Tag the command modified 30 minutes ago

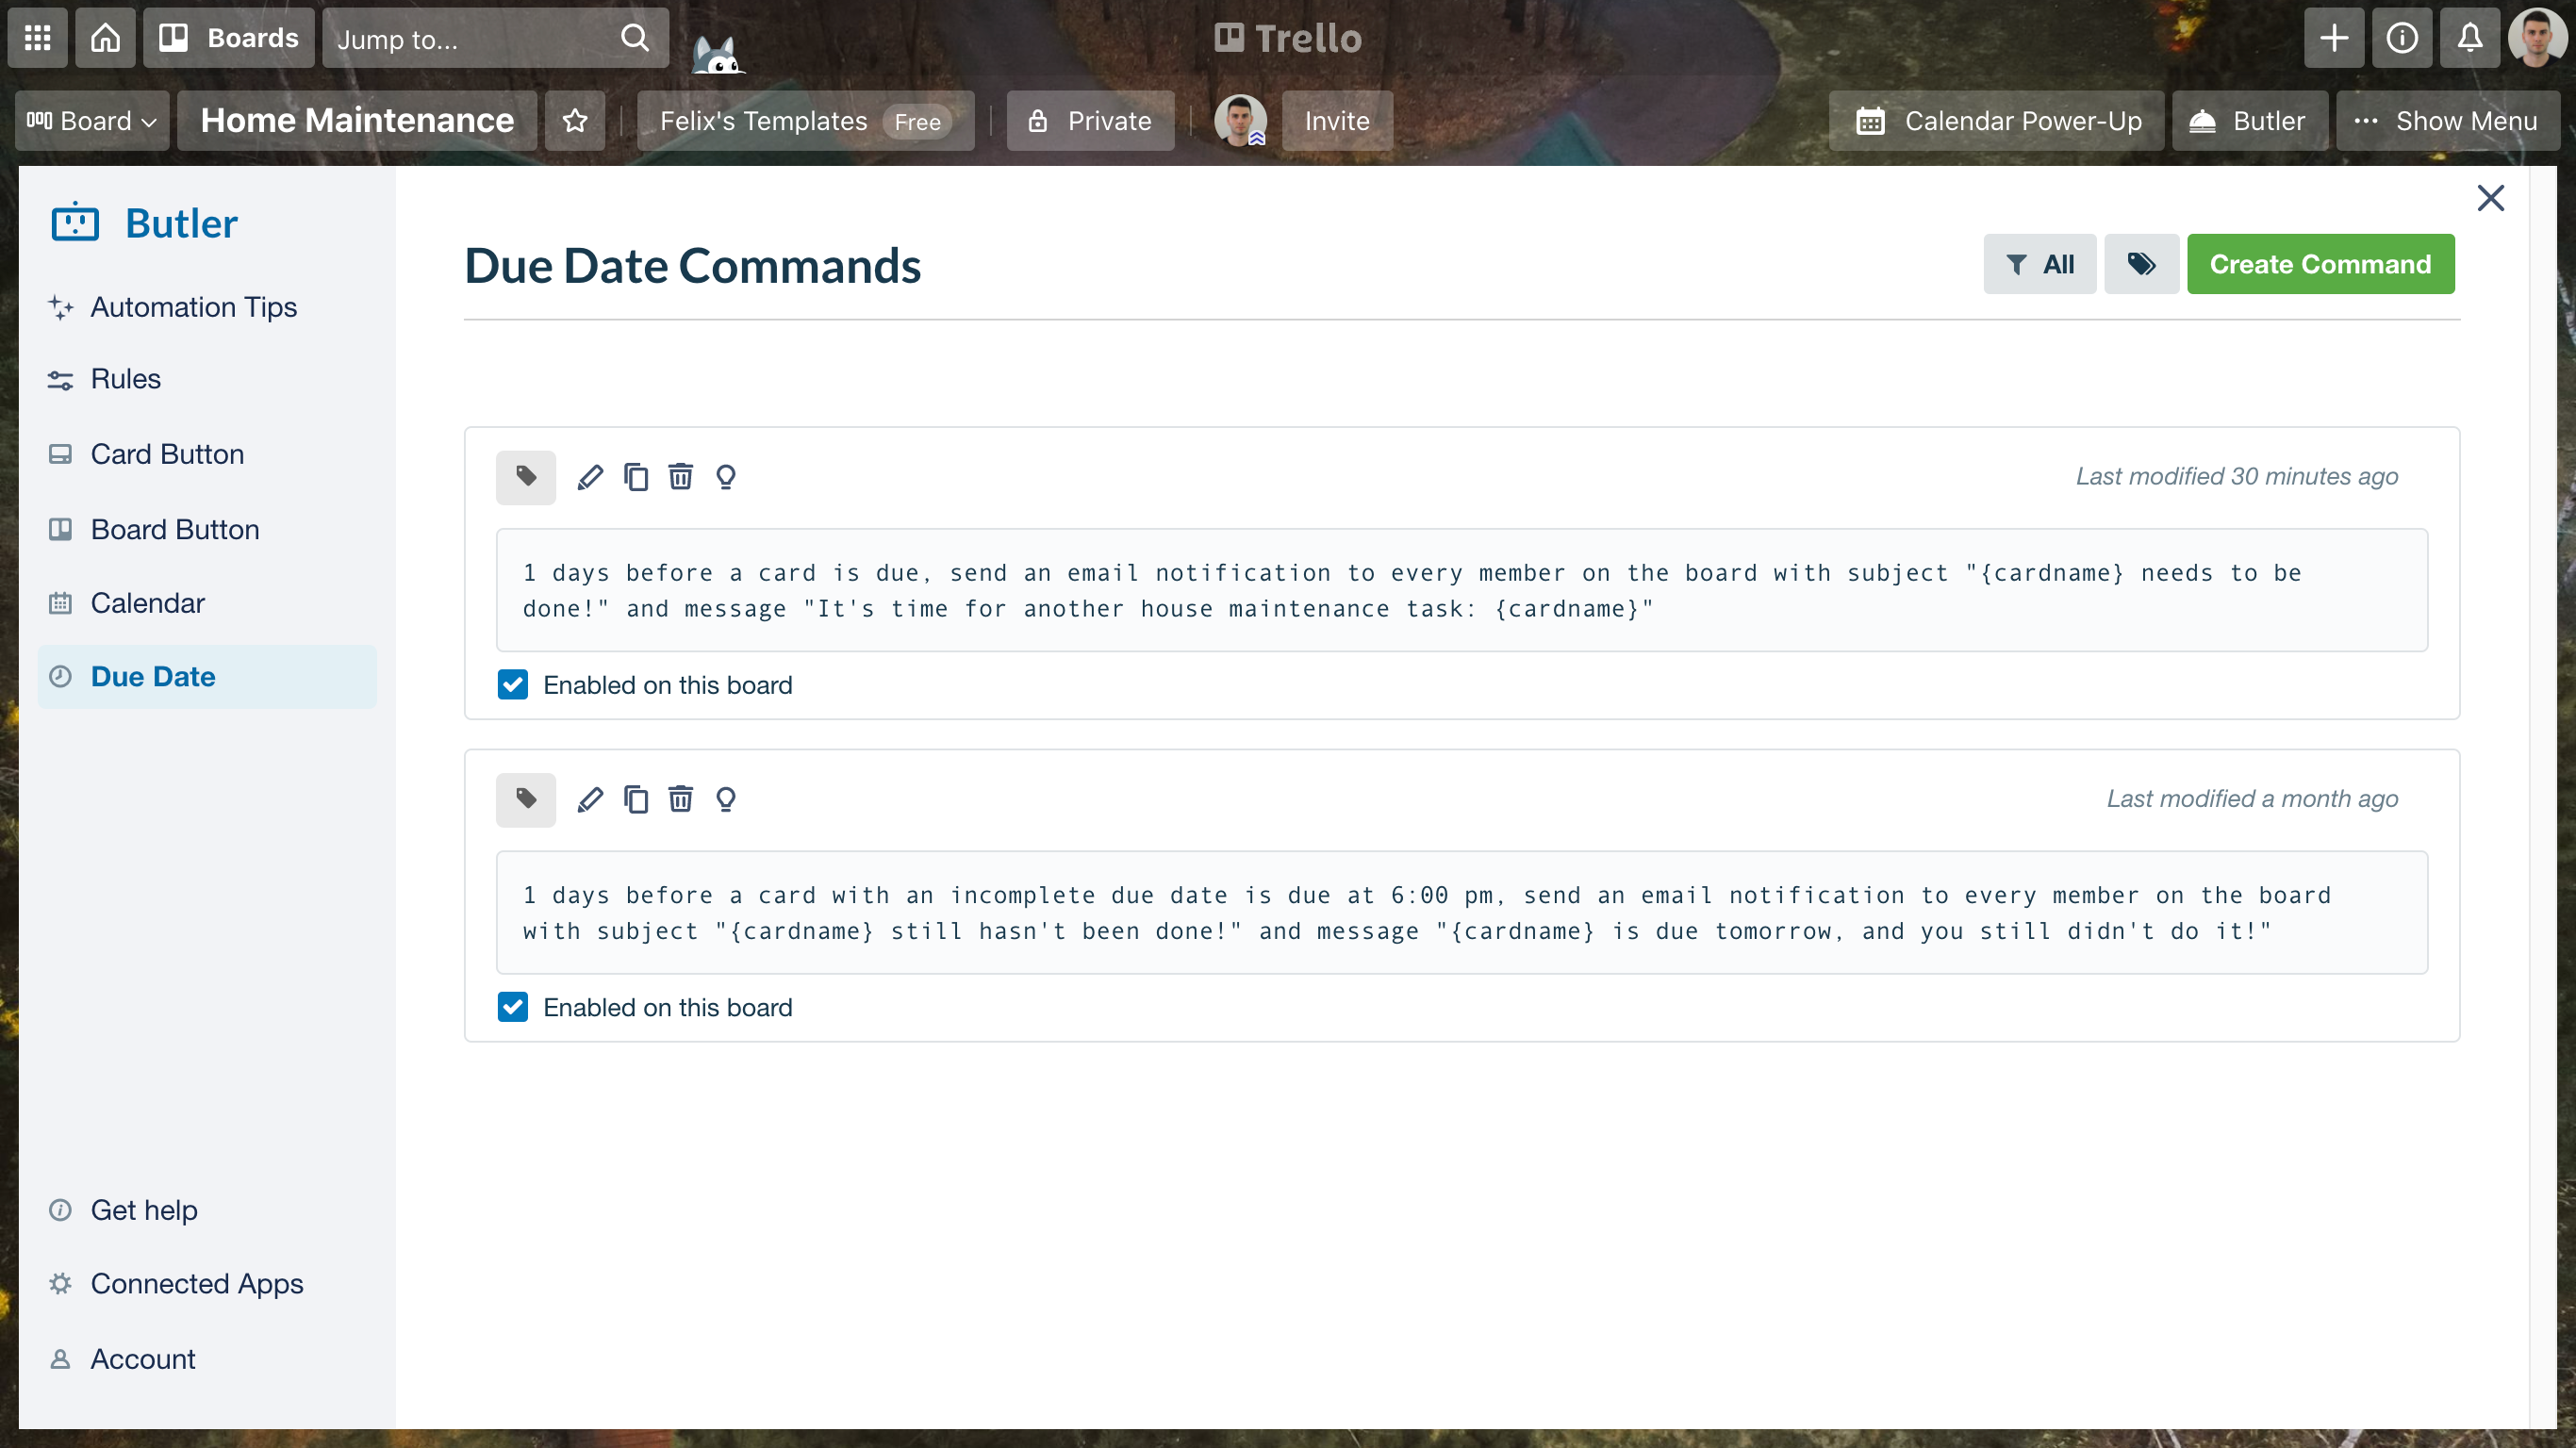pyautogui.click(x=526, y=477)
